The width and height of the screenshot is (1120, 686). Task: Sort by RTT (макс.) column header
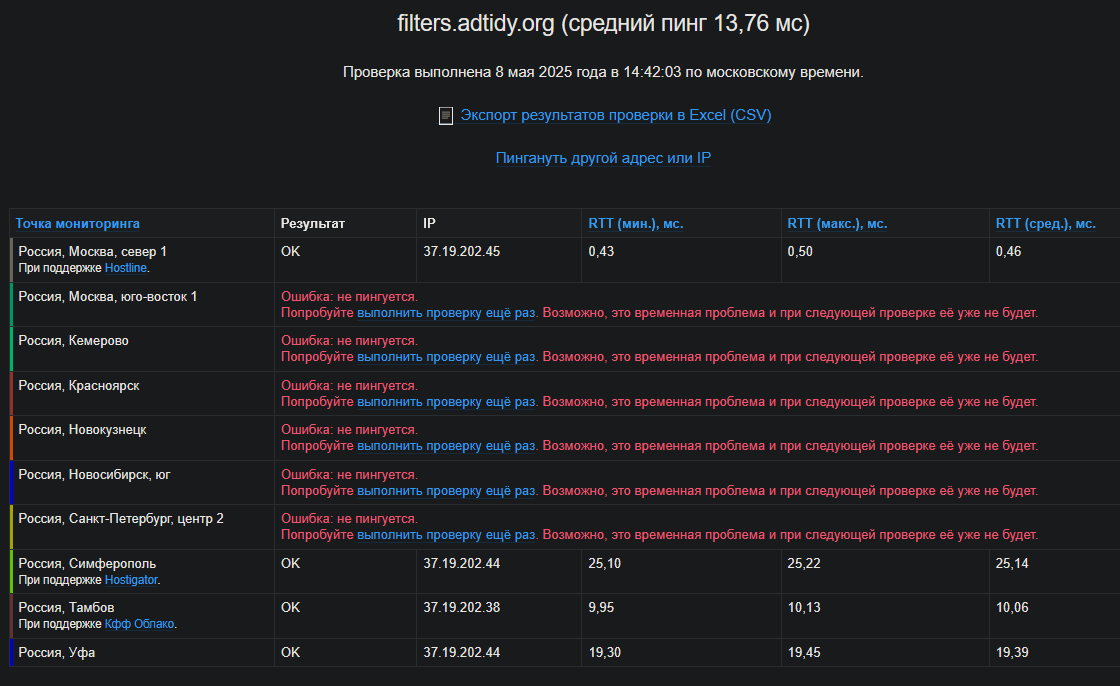click(x=837, y=224)
